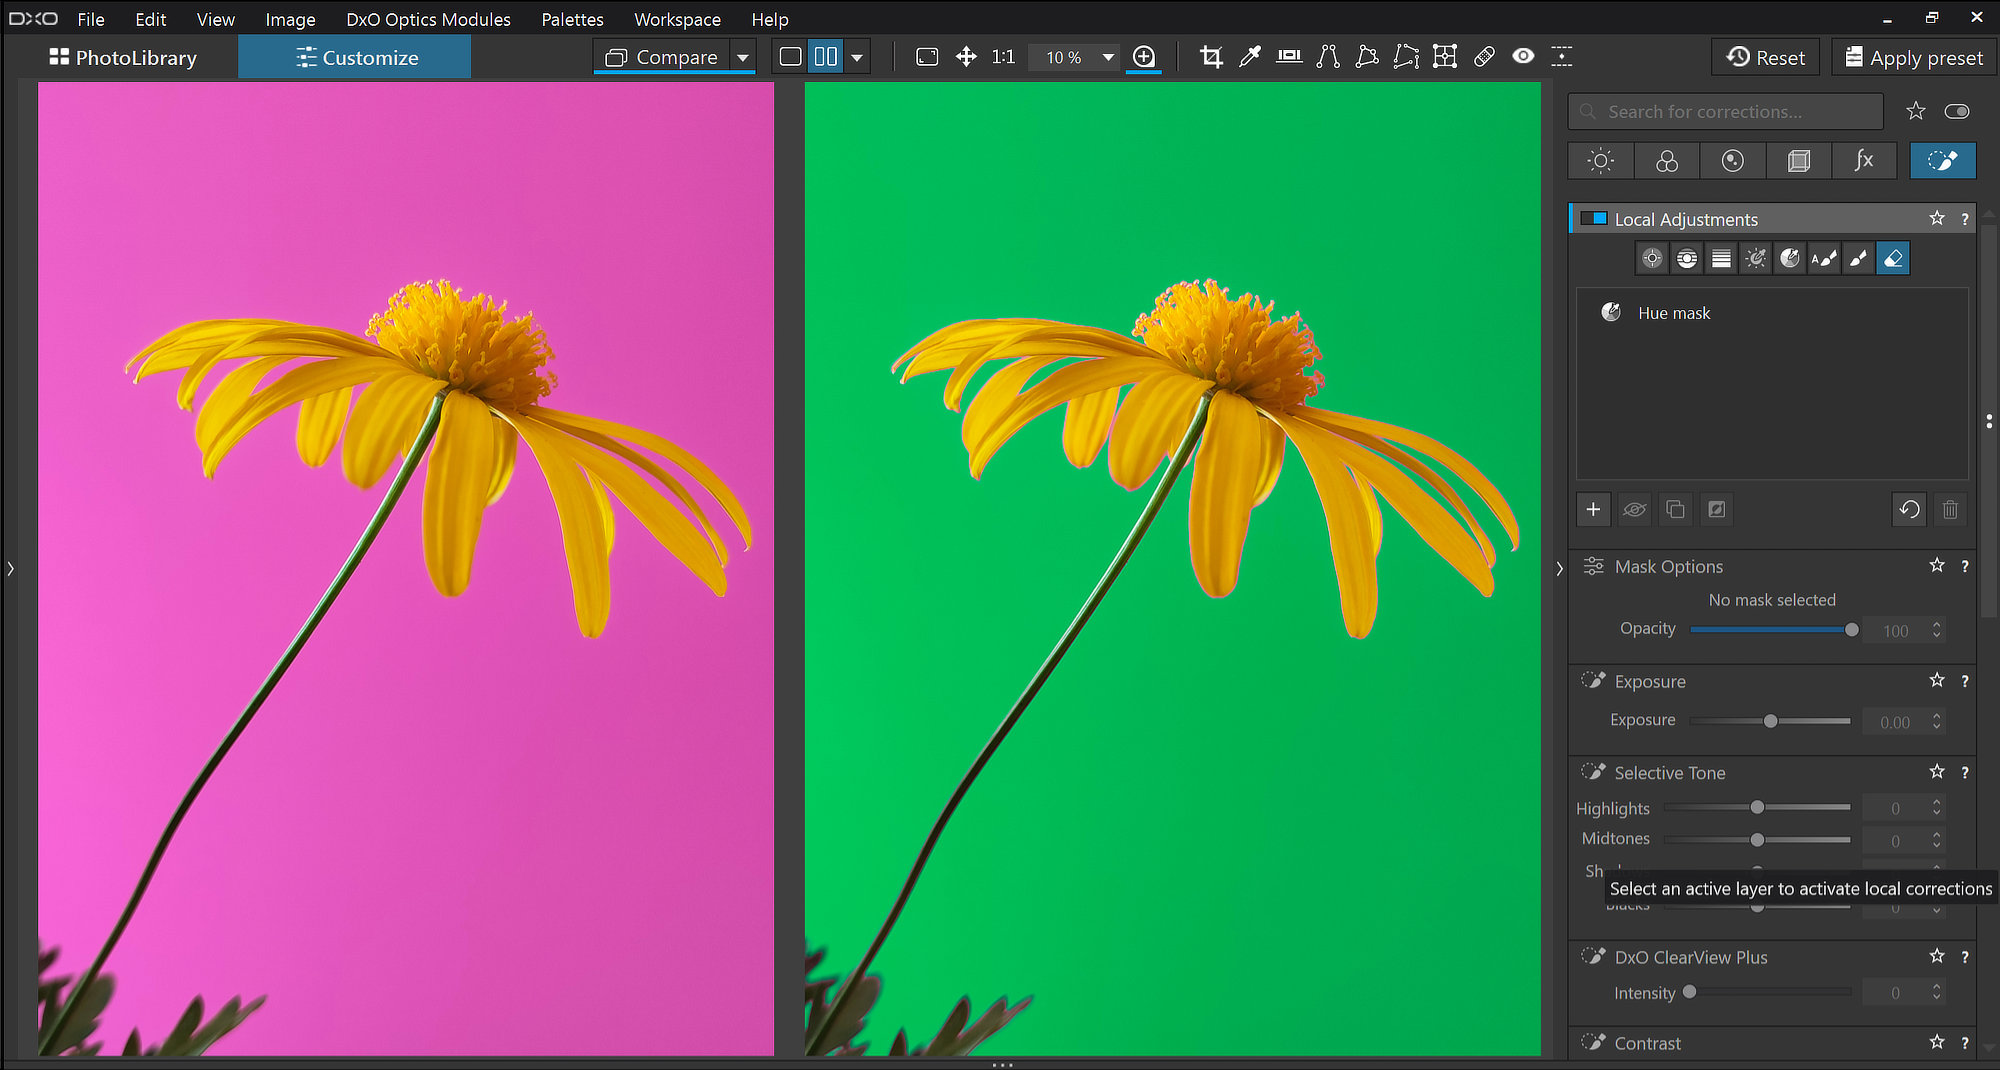Favorite the DxO ClearView Plus section

1937,956
